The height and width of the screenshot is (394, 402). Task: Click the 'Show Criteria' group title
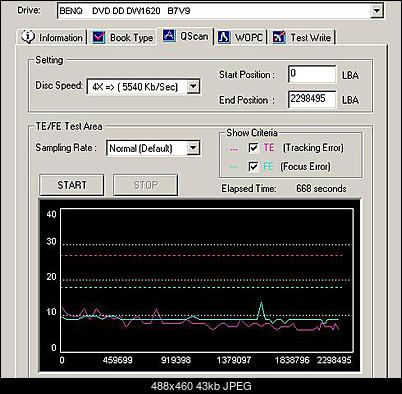[x=252, y=133]
